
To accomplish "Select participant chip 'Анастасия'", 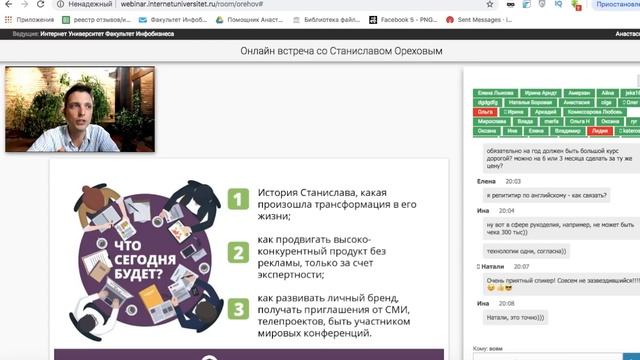I will 576,102.
